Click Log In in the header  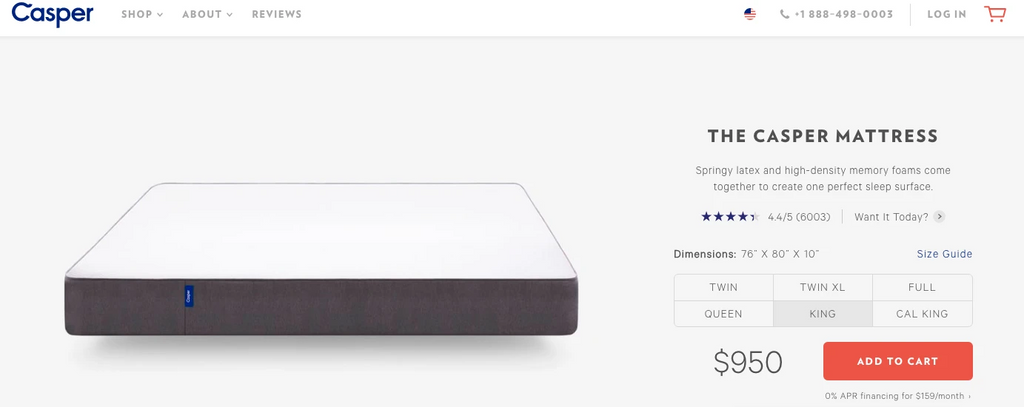(x=946, y=14)
